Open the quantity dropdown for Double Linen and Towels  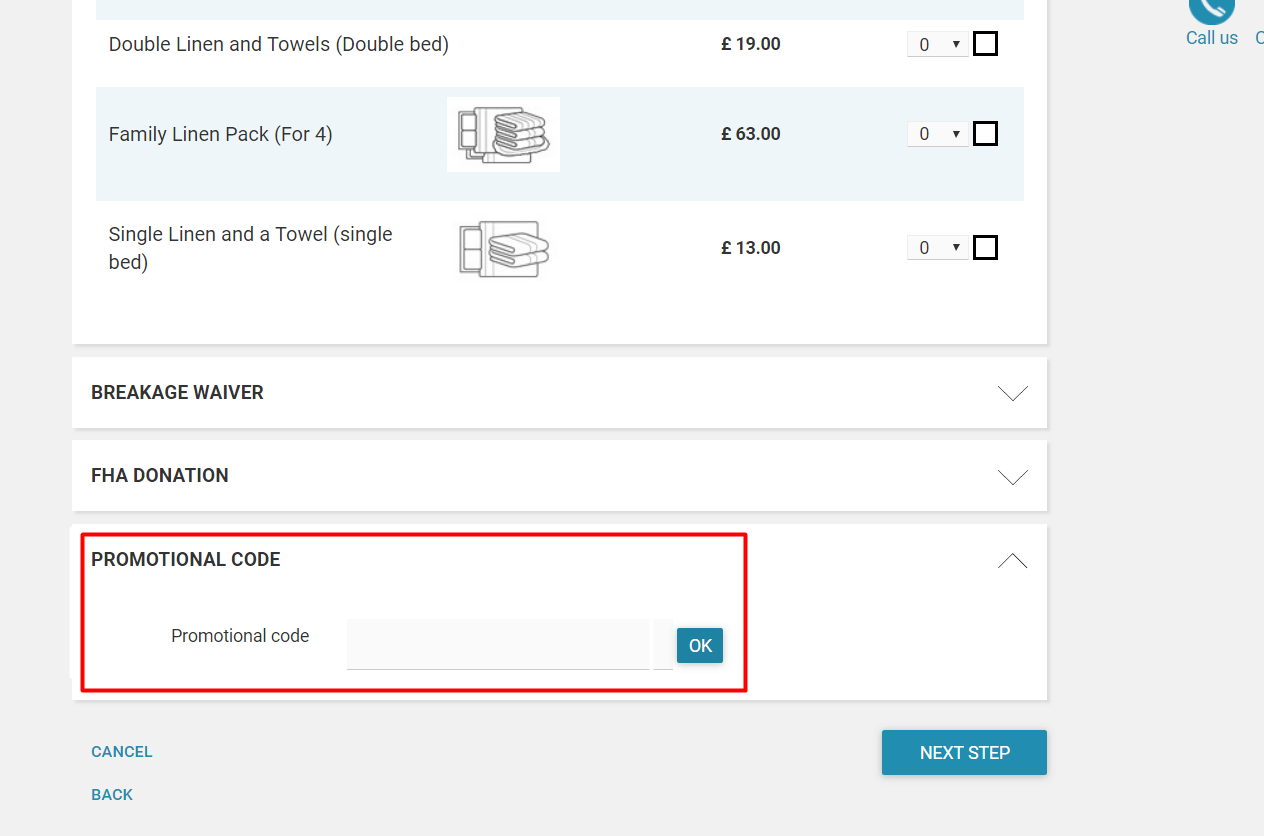(x=937, y=43)
